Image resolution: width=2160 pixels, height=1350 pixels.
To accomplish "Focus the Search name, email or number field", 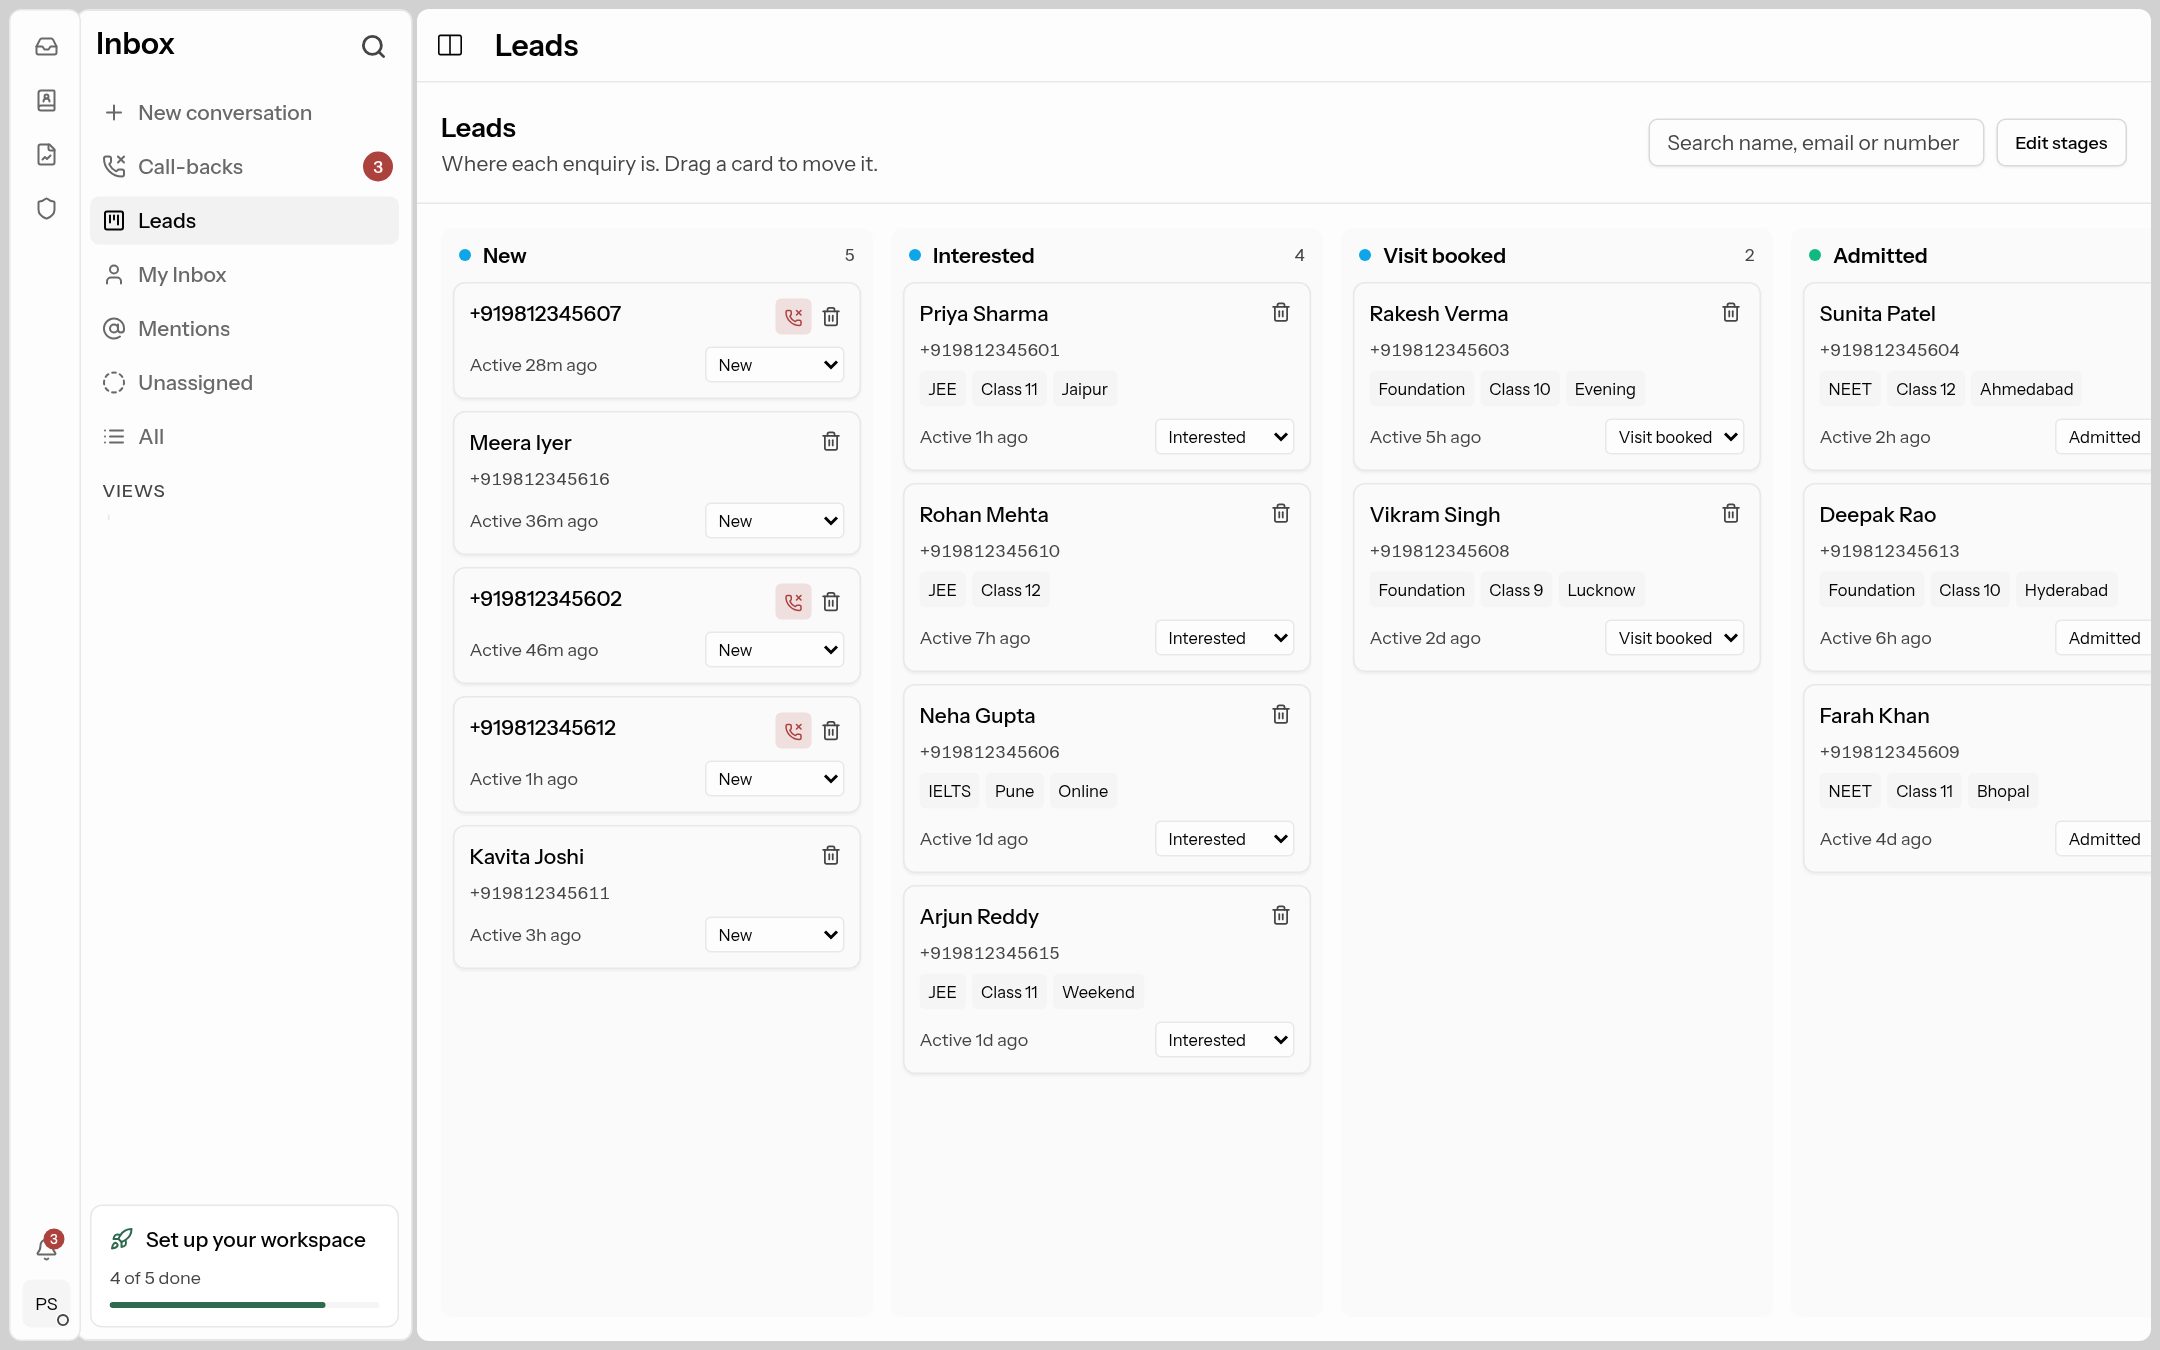I will point(1816,143).
